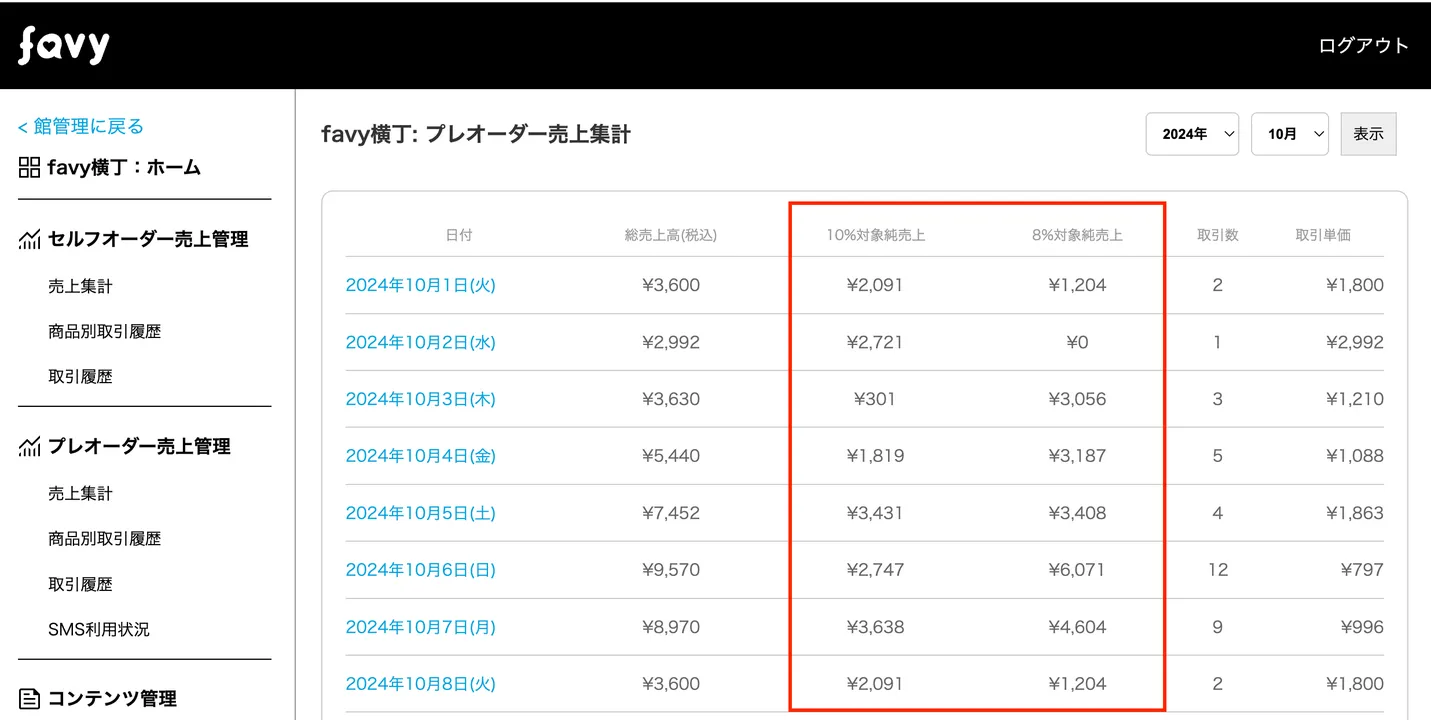The width and height of the screenshot is (1431, 720).
Task: Click the コンテンツ管理 section heading
Action: click(112, 698)
